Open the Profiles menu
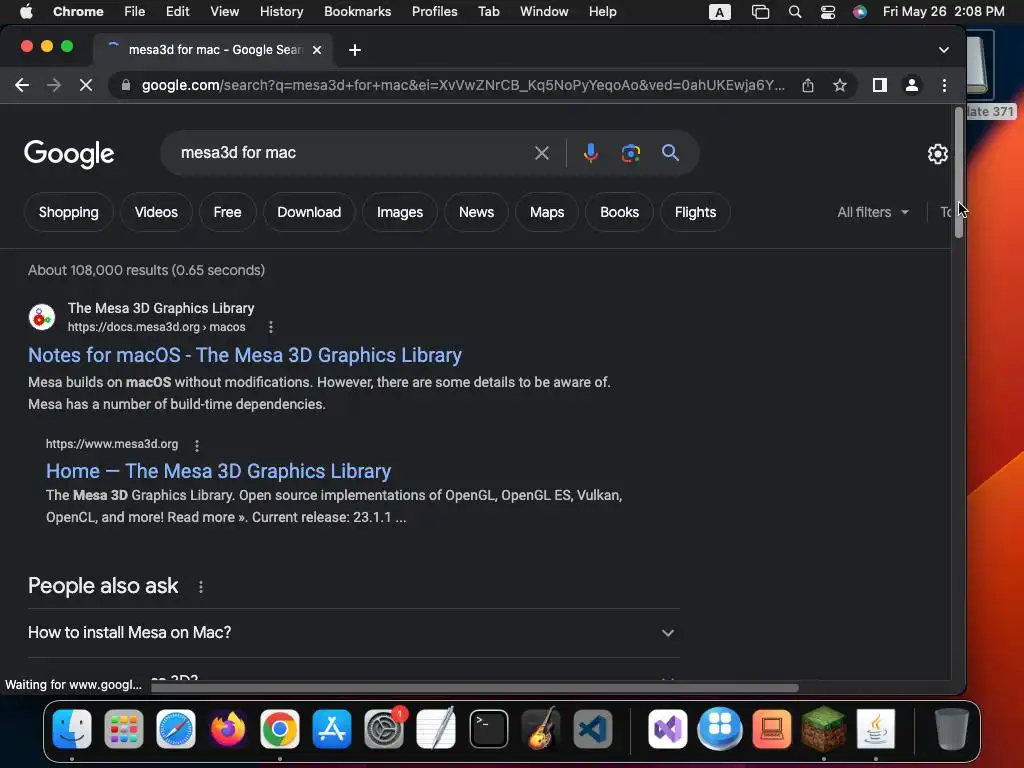This screenshot has width=1024, height=768. click(x=434, y=12)
